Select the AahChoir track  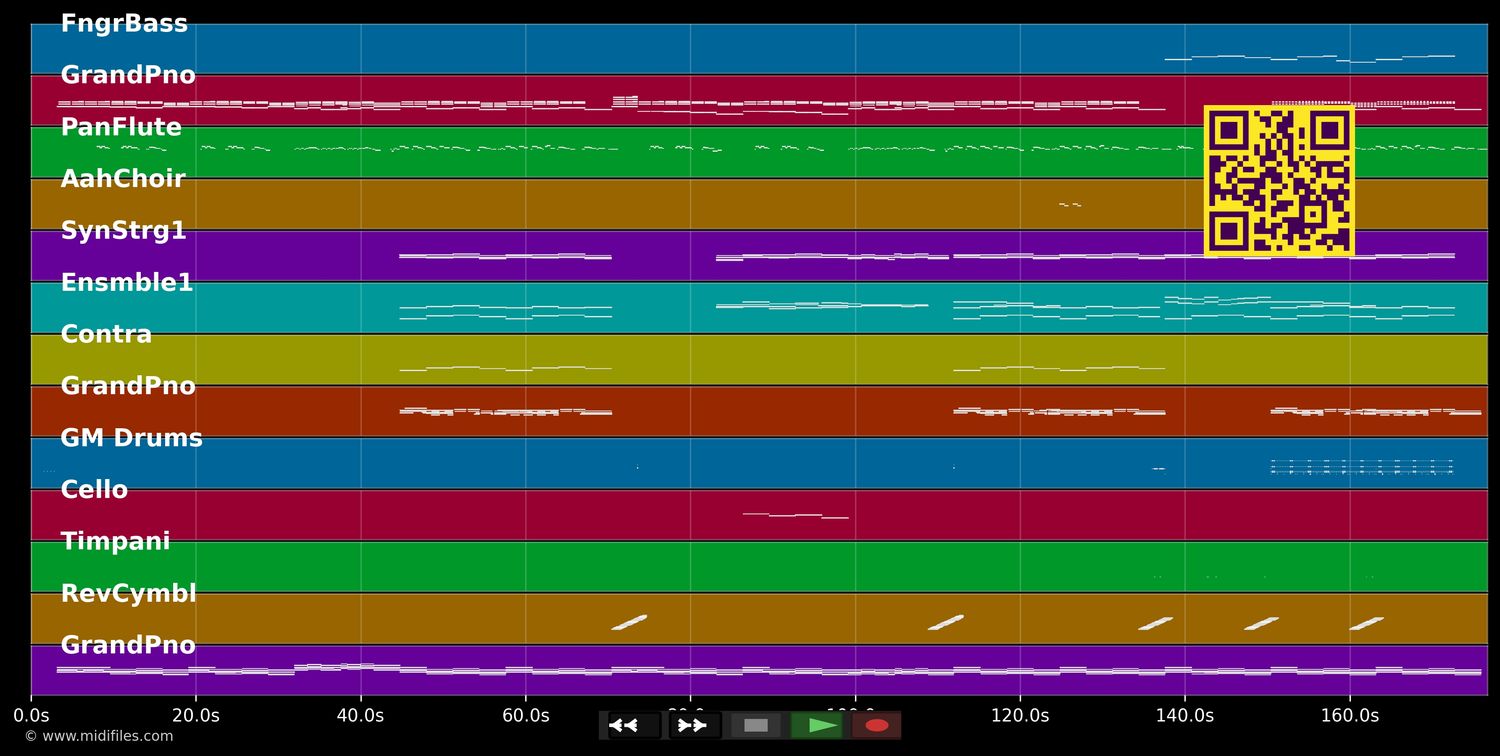pyautogui.click(x=123, y=178)
